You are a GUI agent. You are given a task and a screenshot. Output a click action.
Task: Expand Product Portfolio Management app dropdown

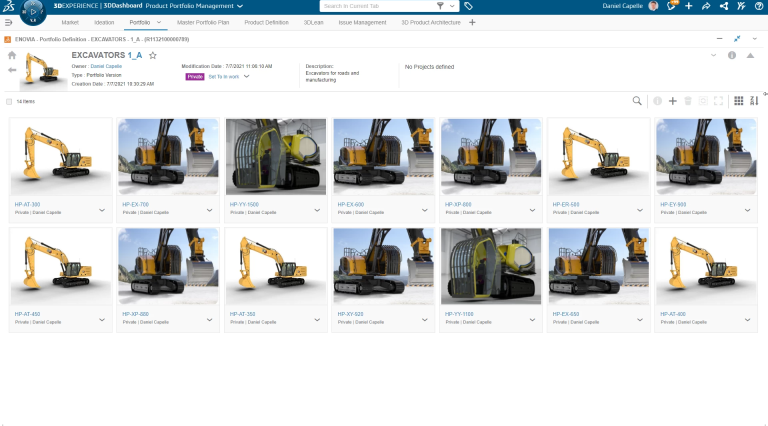click(239, 6)
